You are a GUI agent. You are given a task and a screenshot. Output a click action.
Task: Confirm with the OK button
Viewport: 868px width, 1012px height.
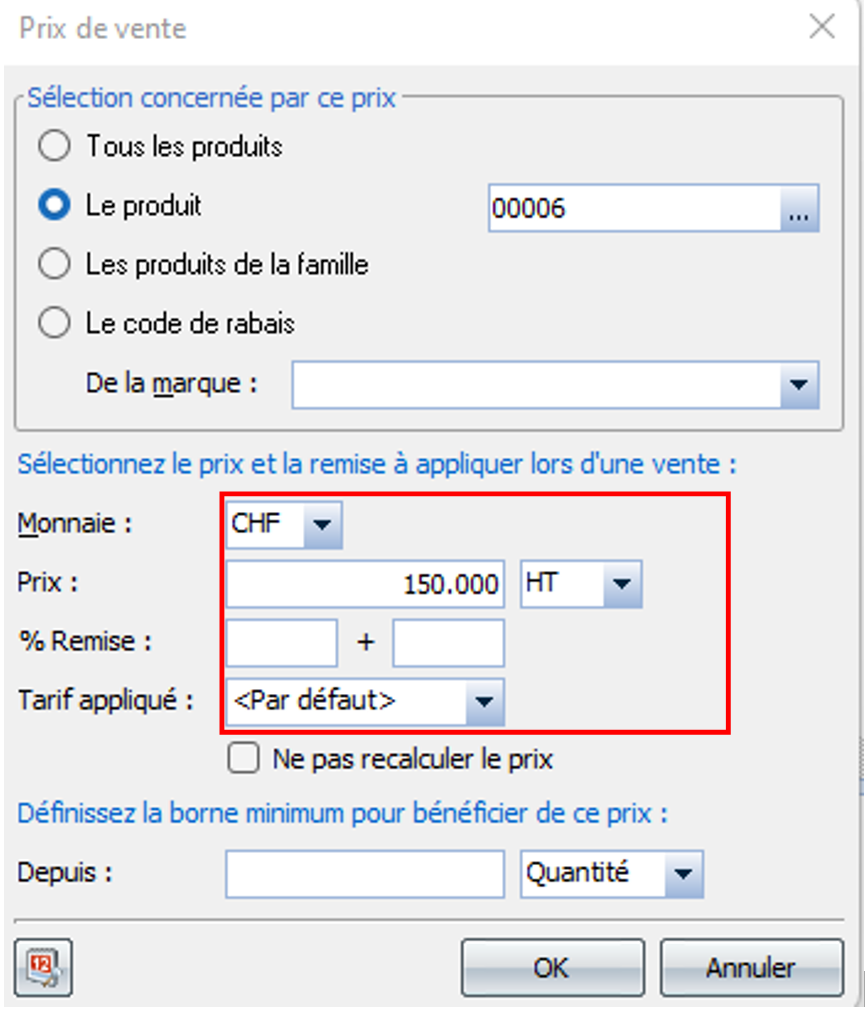point(552,967)
